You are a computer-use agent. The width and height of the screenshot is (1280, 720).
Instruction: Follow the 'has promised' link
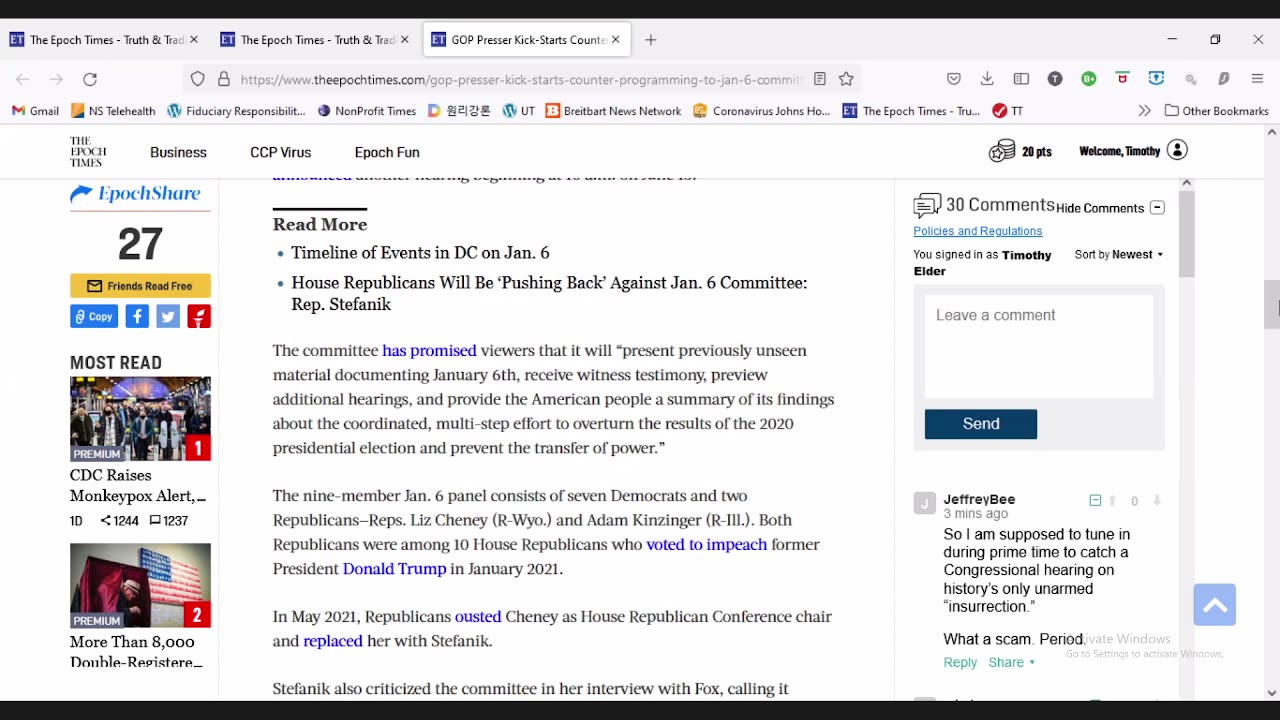click(x=429, y=351)
